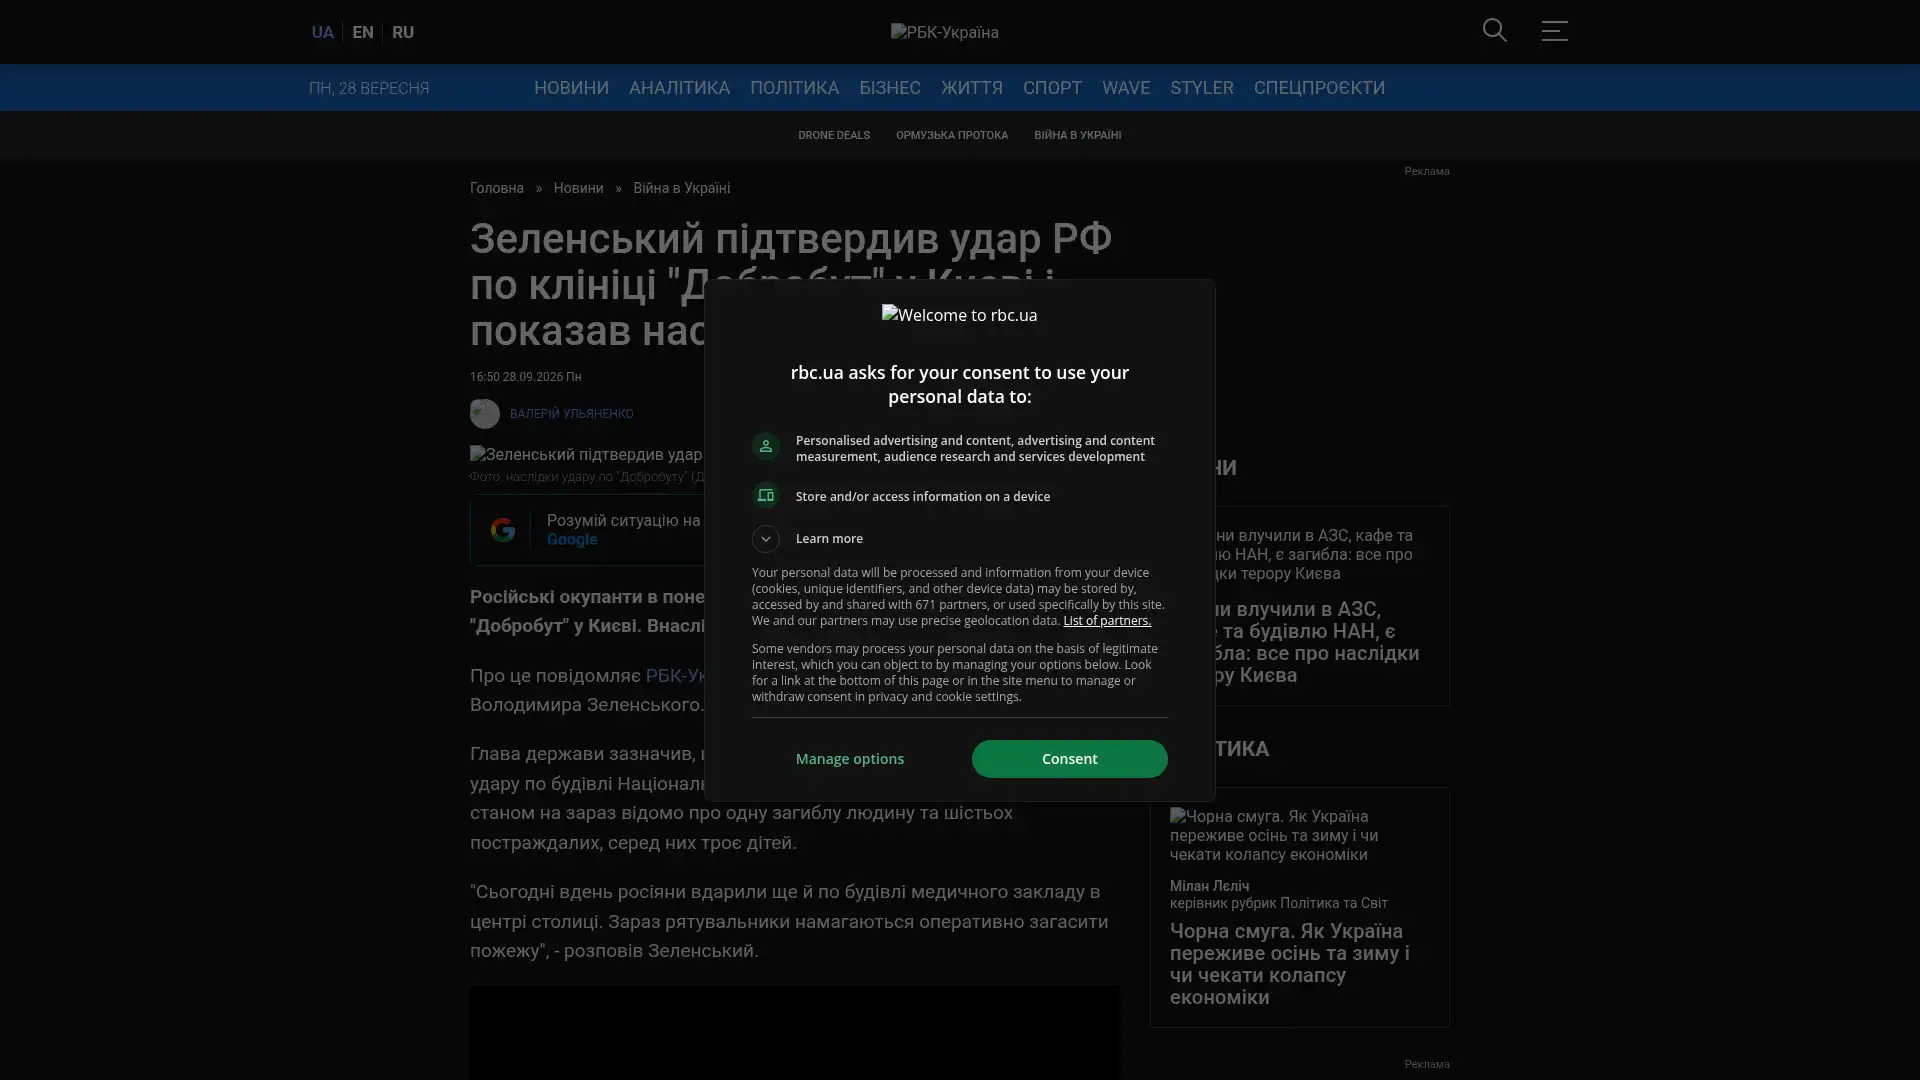Viewport: 1920px width, 1080px height.
Task: Open the List of partners link
Action: point(1106,621)
